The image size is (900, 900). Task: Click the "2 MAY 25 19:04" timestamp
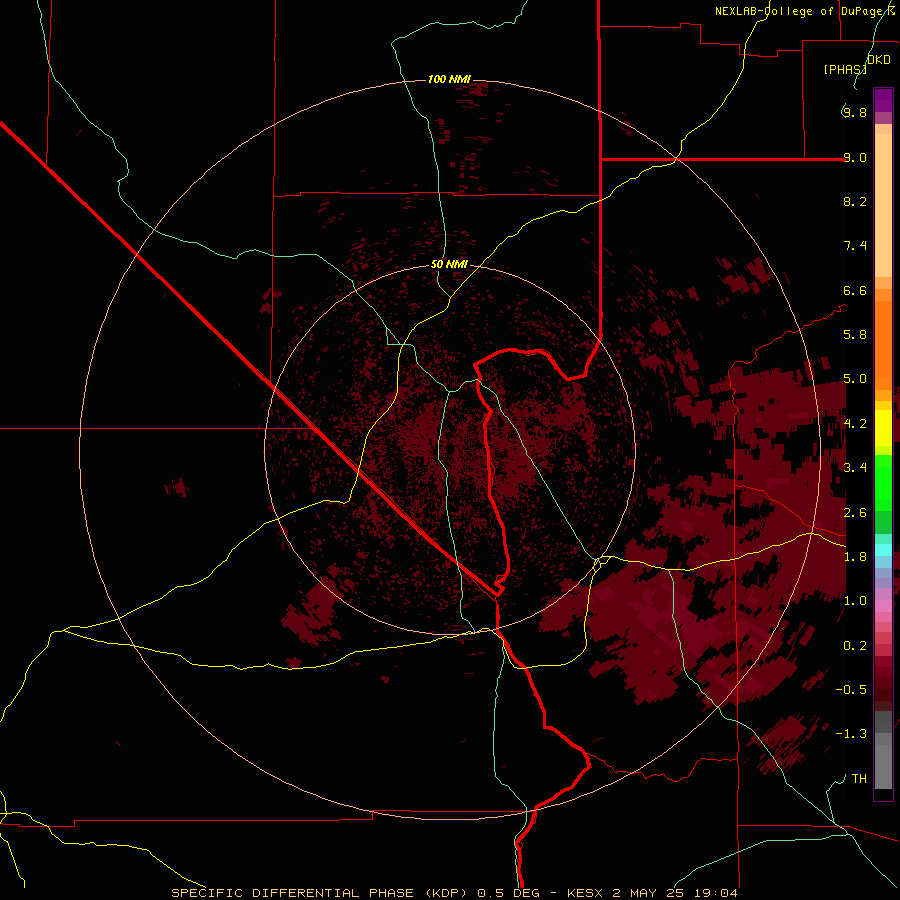click(x=674, y=893)
